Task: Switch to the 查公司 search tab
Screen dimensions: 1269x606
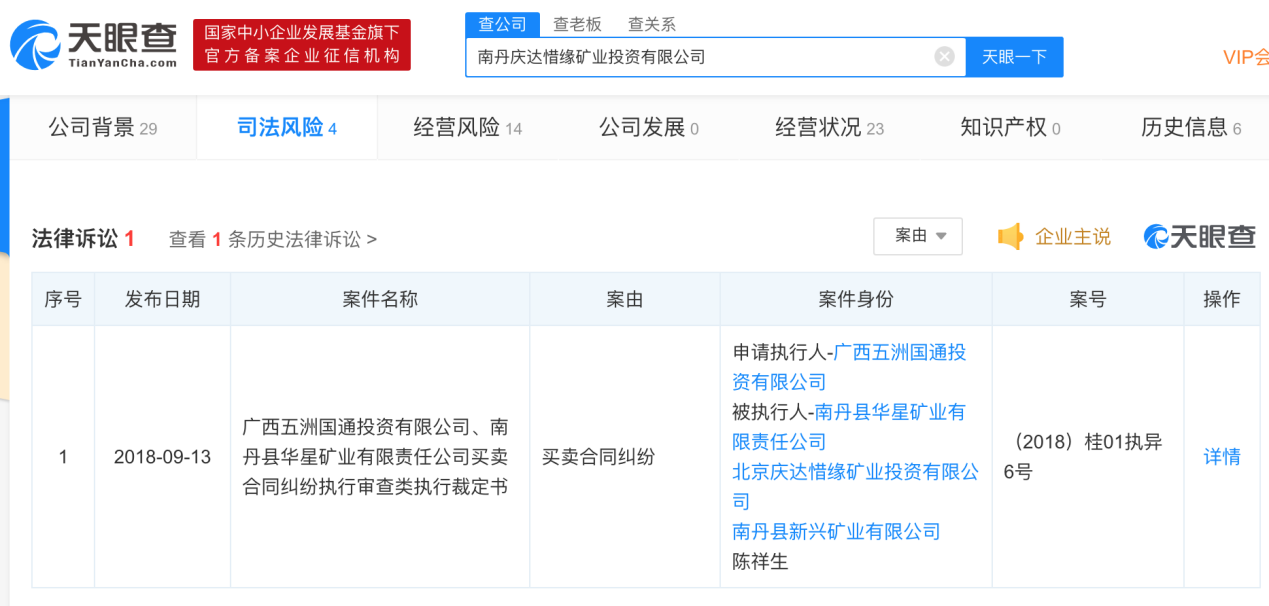Action: pyautogui.click(x=502, y=24)
